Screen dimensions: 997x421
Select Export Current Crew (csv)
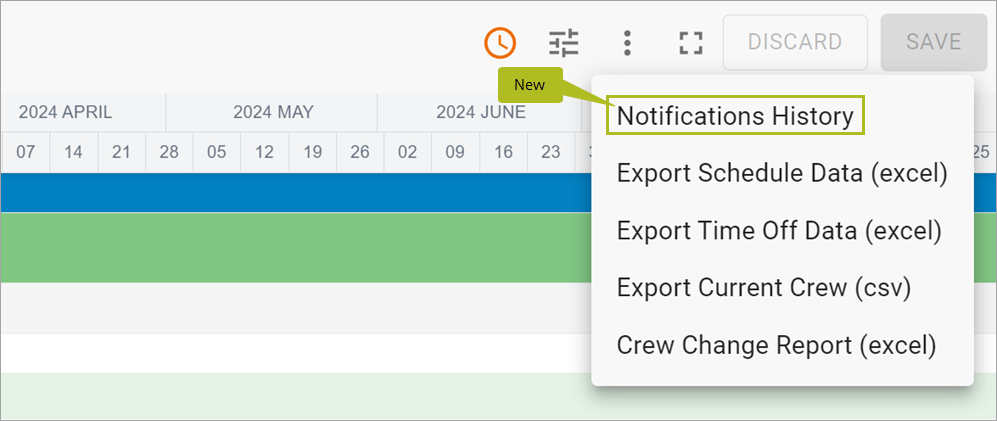tap(764, 287)
